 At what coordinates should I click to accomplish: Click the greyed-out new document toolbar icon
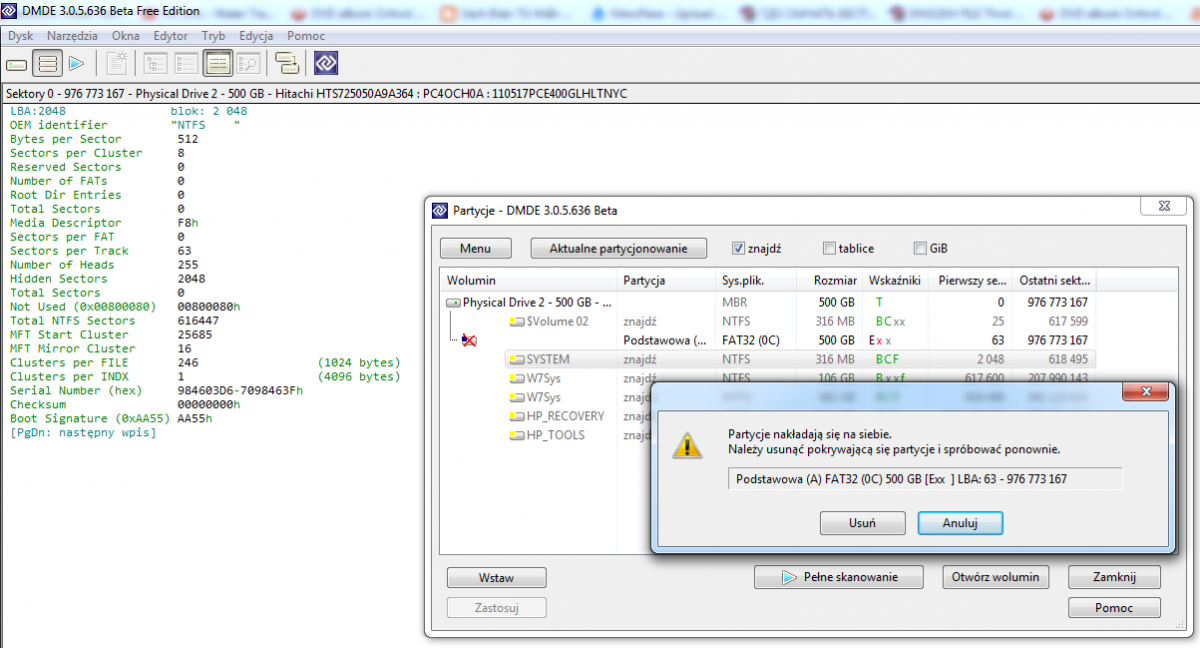[117, 64]
